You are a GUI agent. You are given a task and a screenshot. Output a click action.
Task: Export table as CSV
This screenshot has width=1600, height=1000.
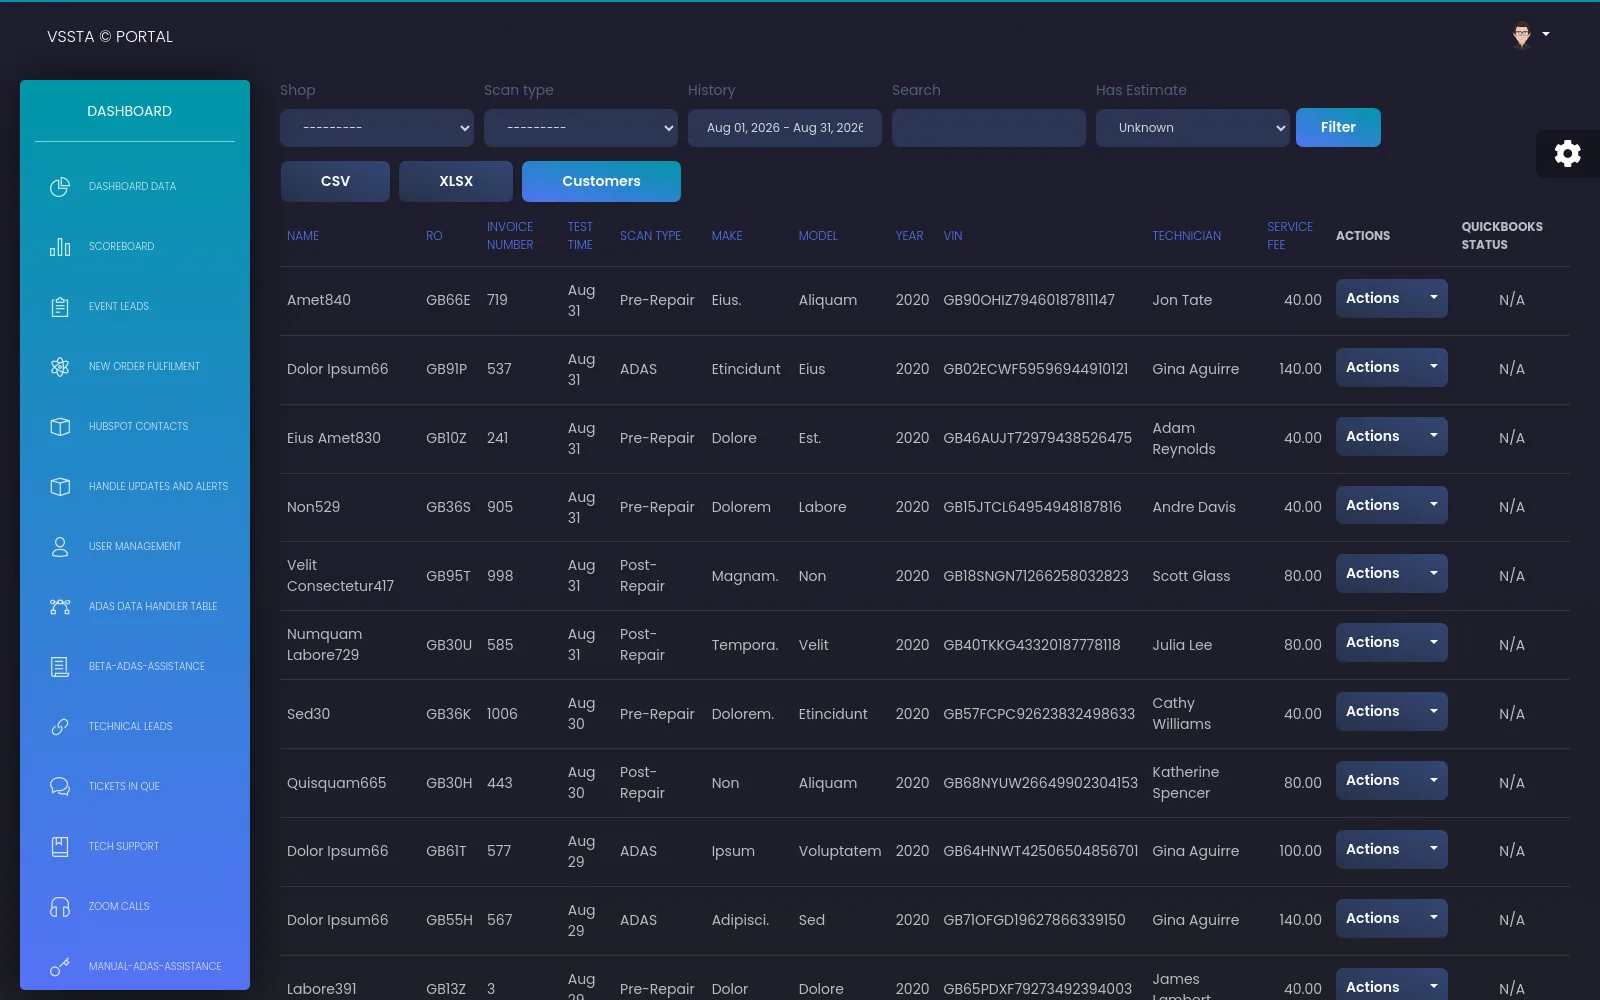(x=335, y=182)
